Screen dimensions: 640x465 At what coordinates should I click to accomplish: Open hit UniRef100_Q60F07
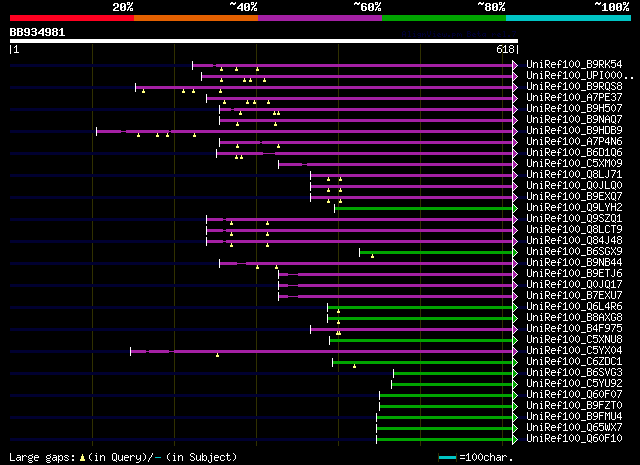pos(574,395)
